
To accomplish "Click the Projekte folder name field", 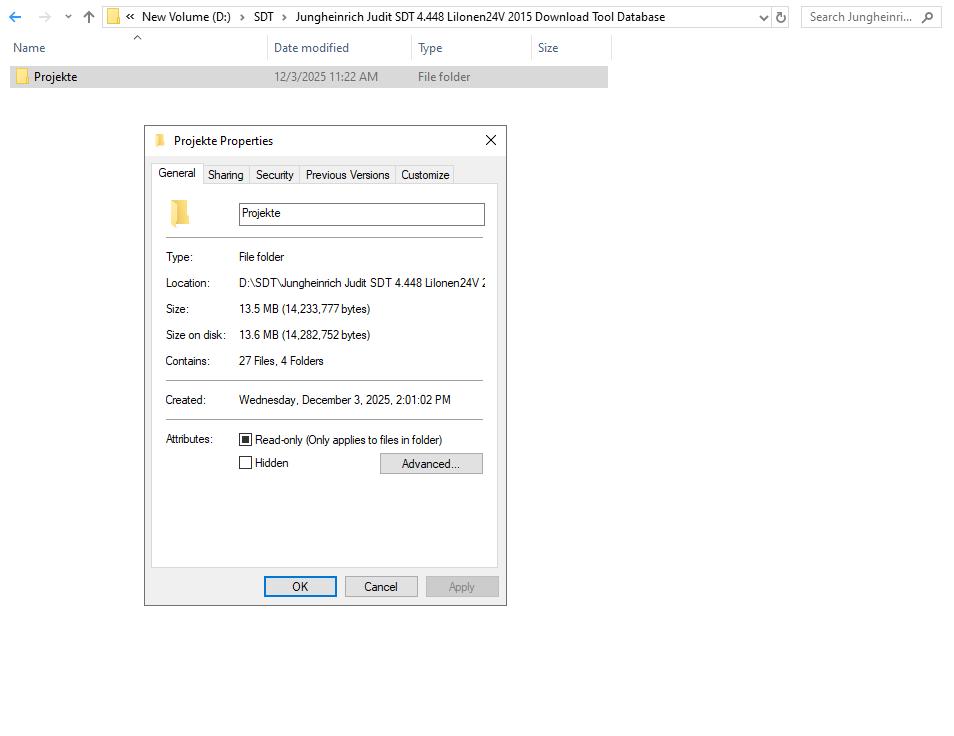I will tap(361, 214).
